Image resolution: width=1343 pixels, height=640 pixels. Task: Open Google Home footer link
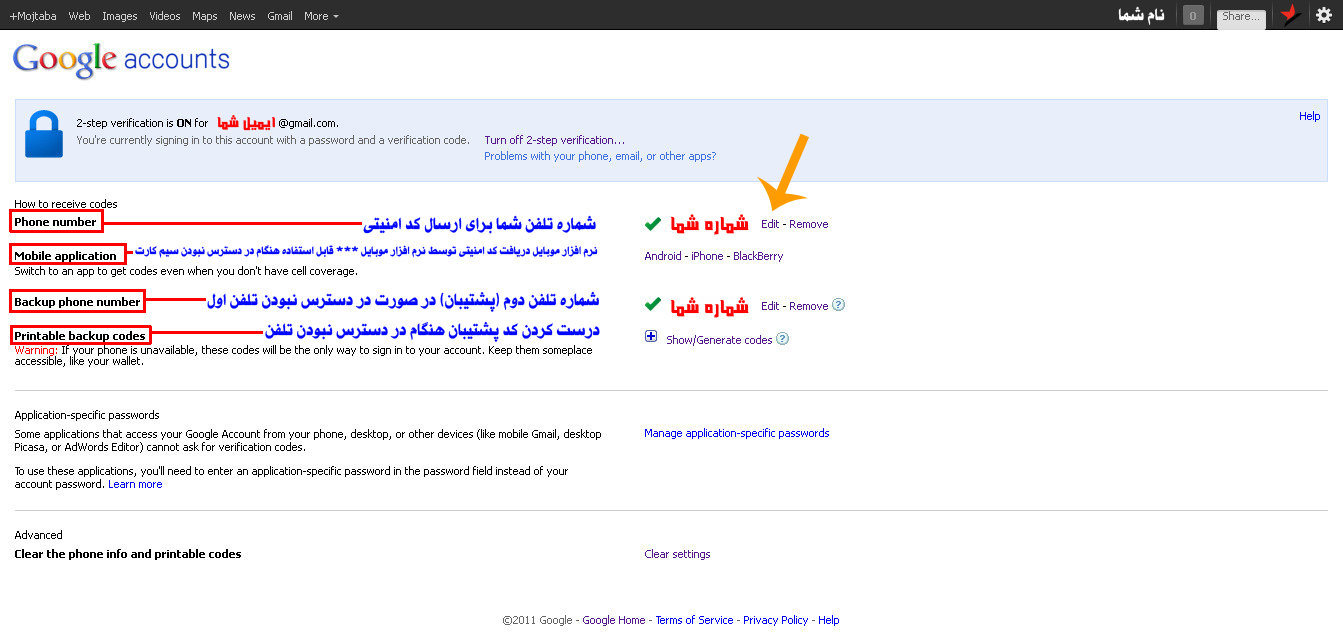pyautogui.click(x=614, y=620)
